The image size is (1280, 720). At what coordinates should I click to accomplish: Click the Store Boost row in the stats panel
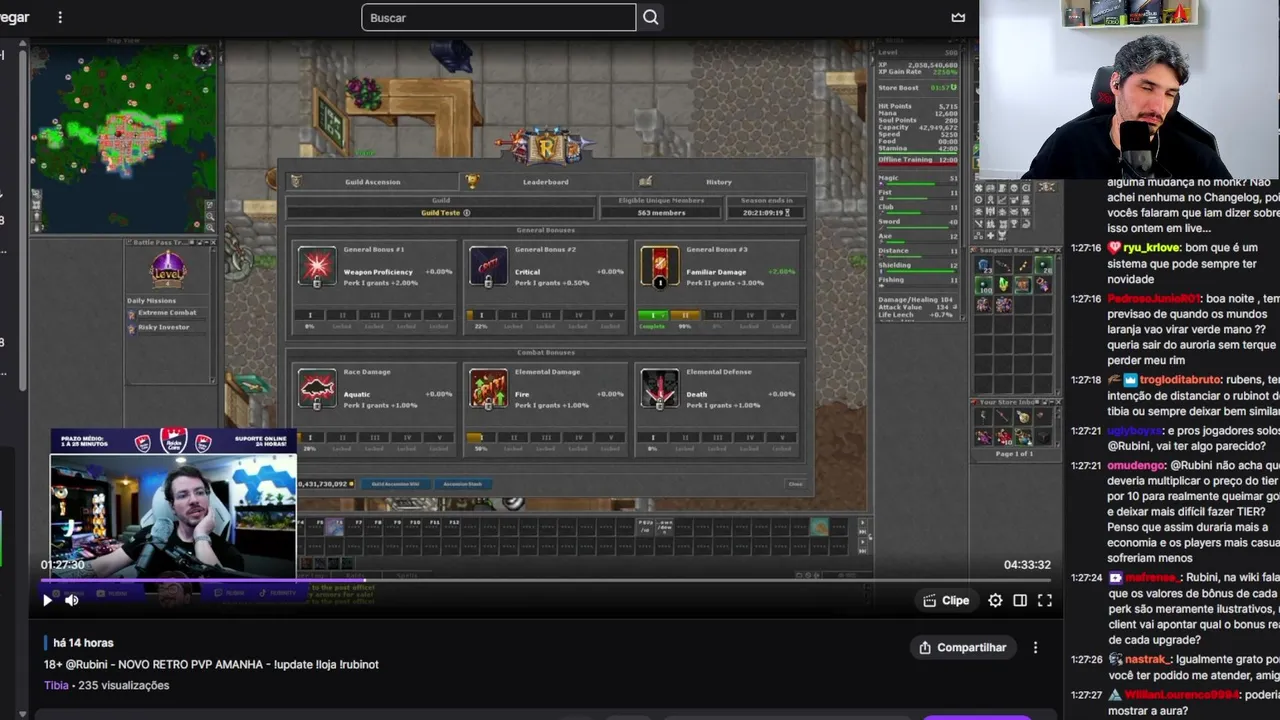pos(918,88)
